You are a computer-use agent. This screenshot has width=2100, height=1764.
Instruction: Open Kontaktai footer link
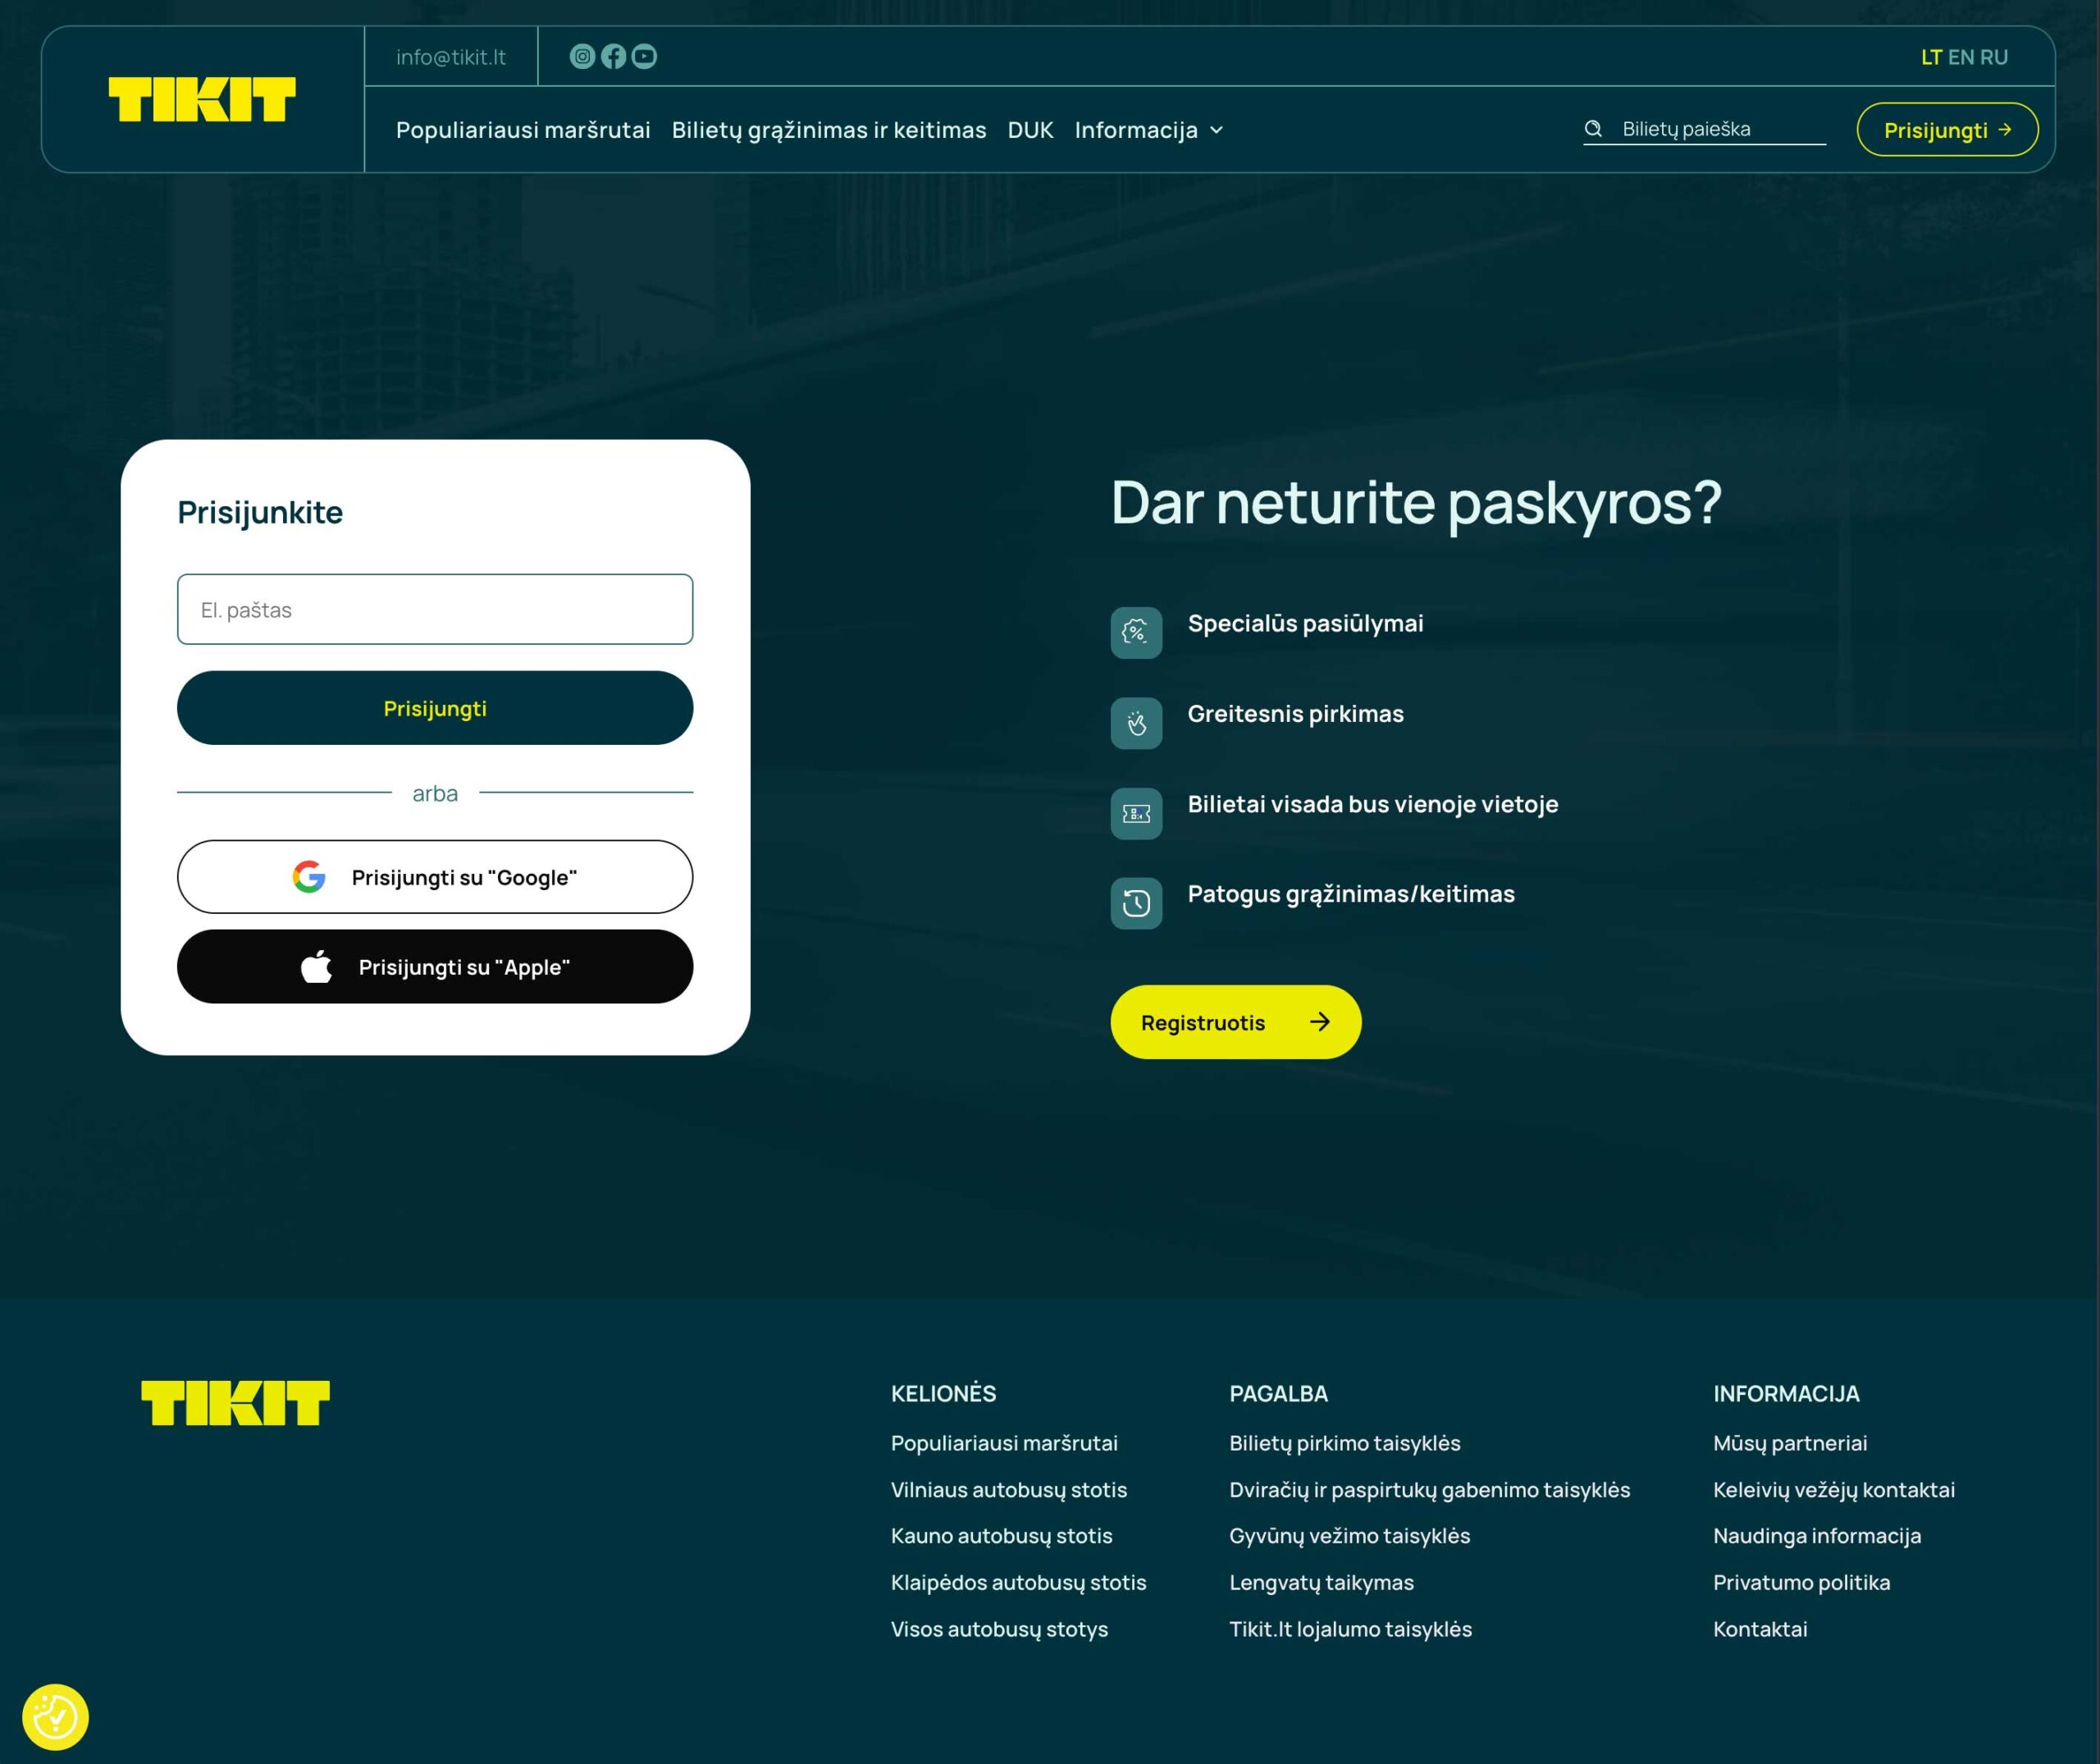pos(1760,1629)
